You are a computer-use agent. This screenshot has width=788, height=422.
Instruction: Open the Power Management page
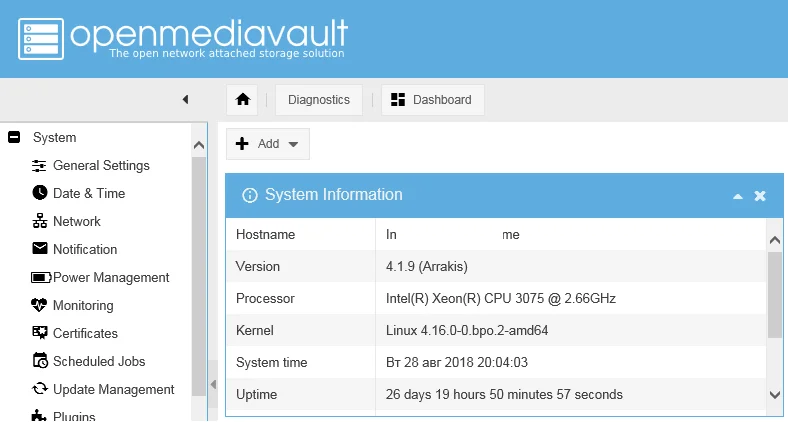[x=111, y=277]
